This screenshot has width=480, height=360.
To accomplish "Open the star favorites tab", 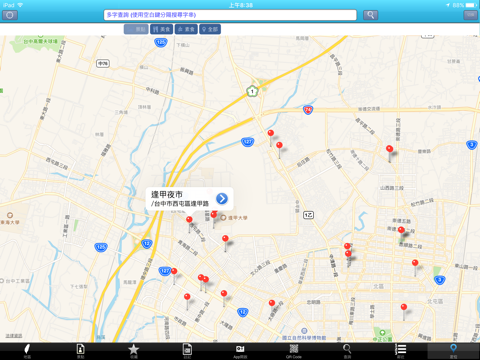I will tap(134, 351).
